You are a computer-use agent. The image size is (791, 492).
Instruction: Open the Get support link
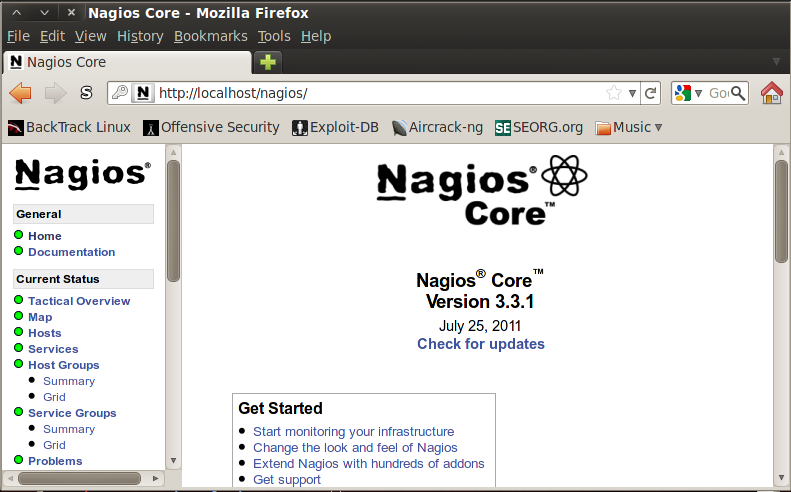pos(287,479)
